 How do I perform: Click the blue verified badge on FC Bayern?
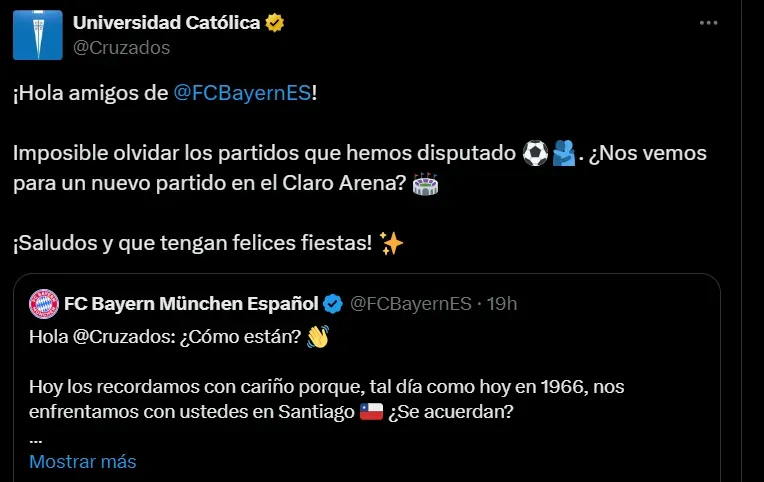point(333,304)
